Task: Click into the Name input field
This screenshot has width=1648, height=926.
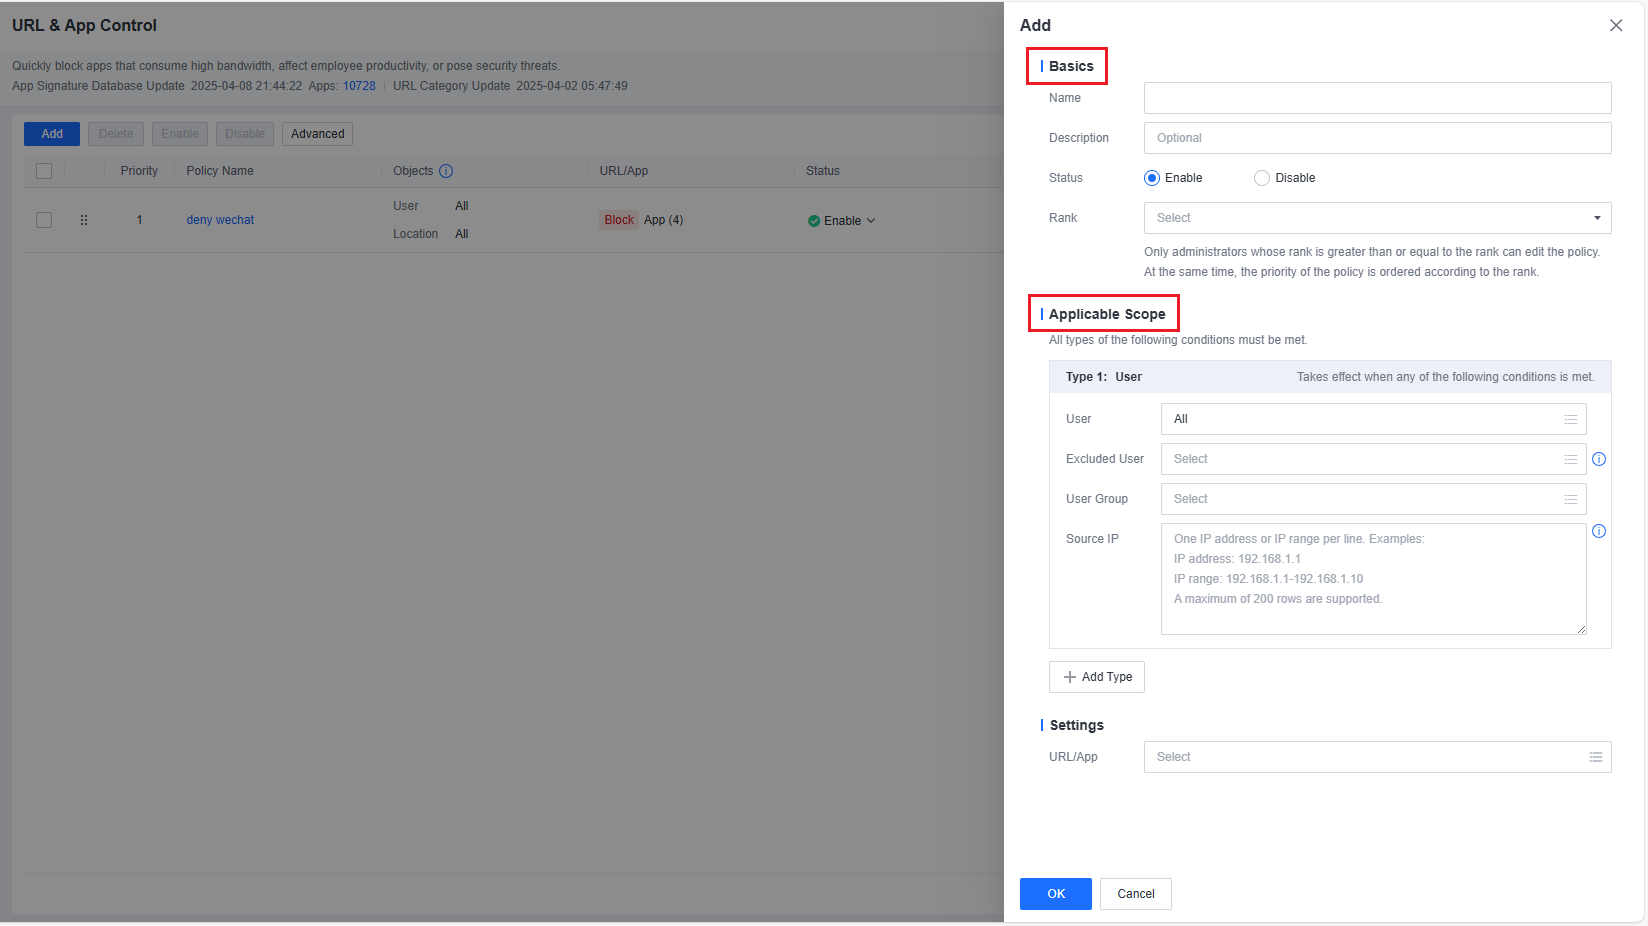Action: [1378, 98]
